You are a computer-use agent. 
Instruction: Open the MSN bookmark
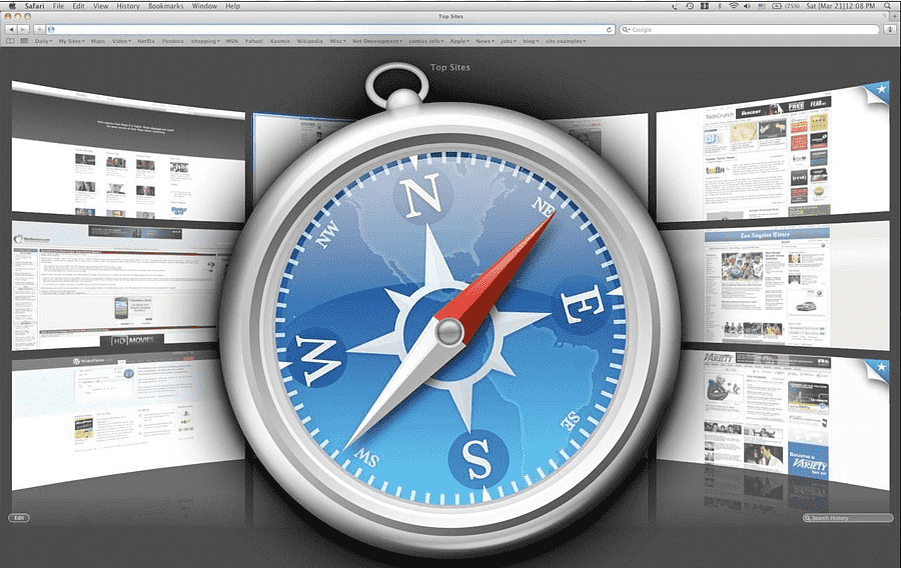pos(232,41)
